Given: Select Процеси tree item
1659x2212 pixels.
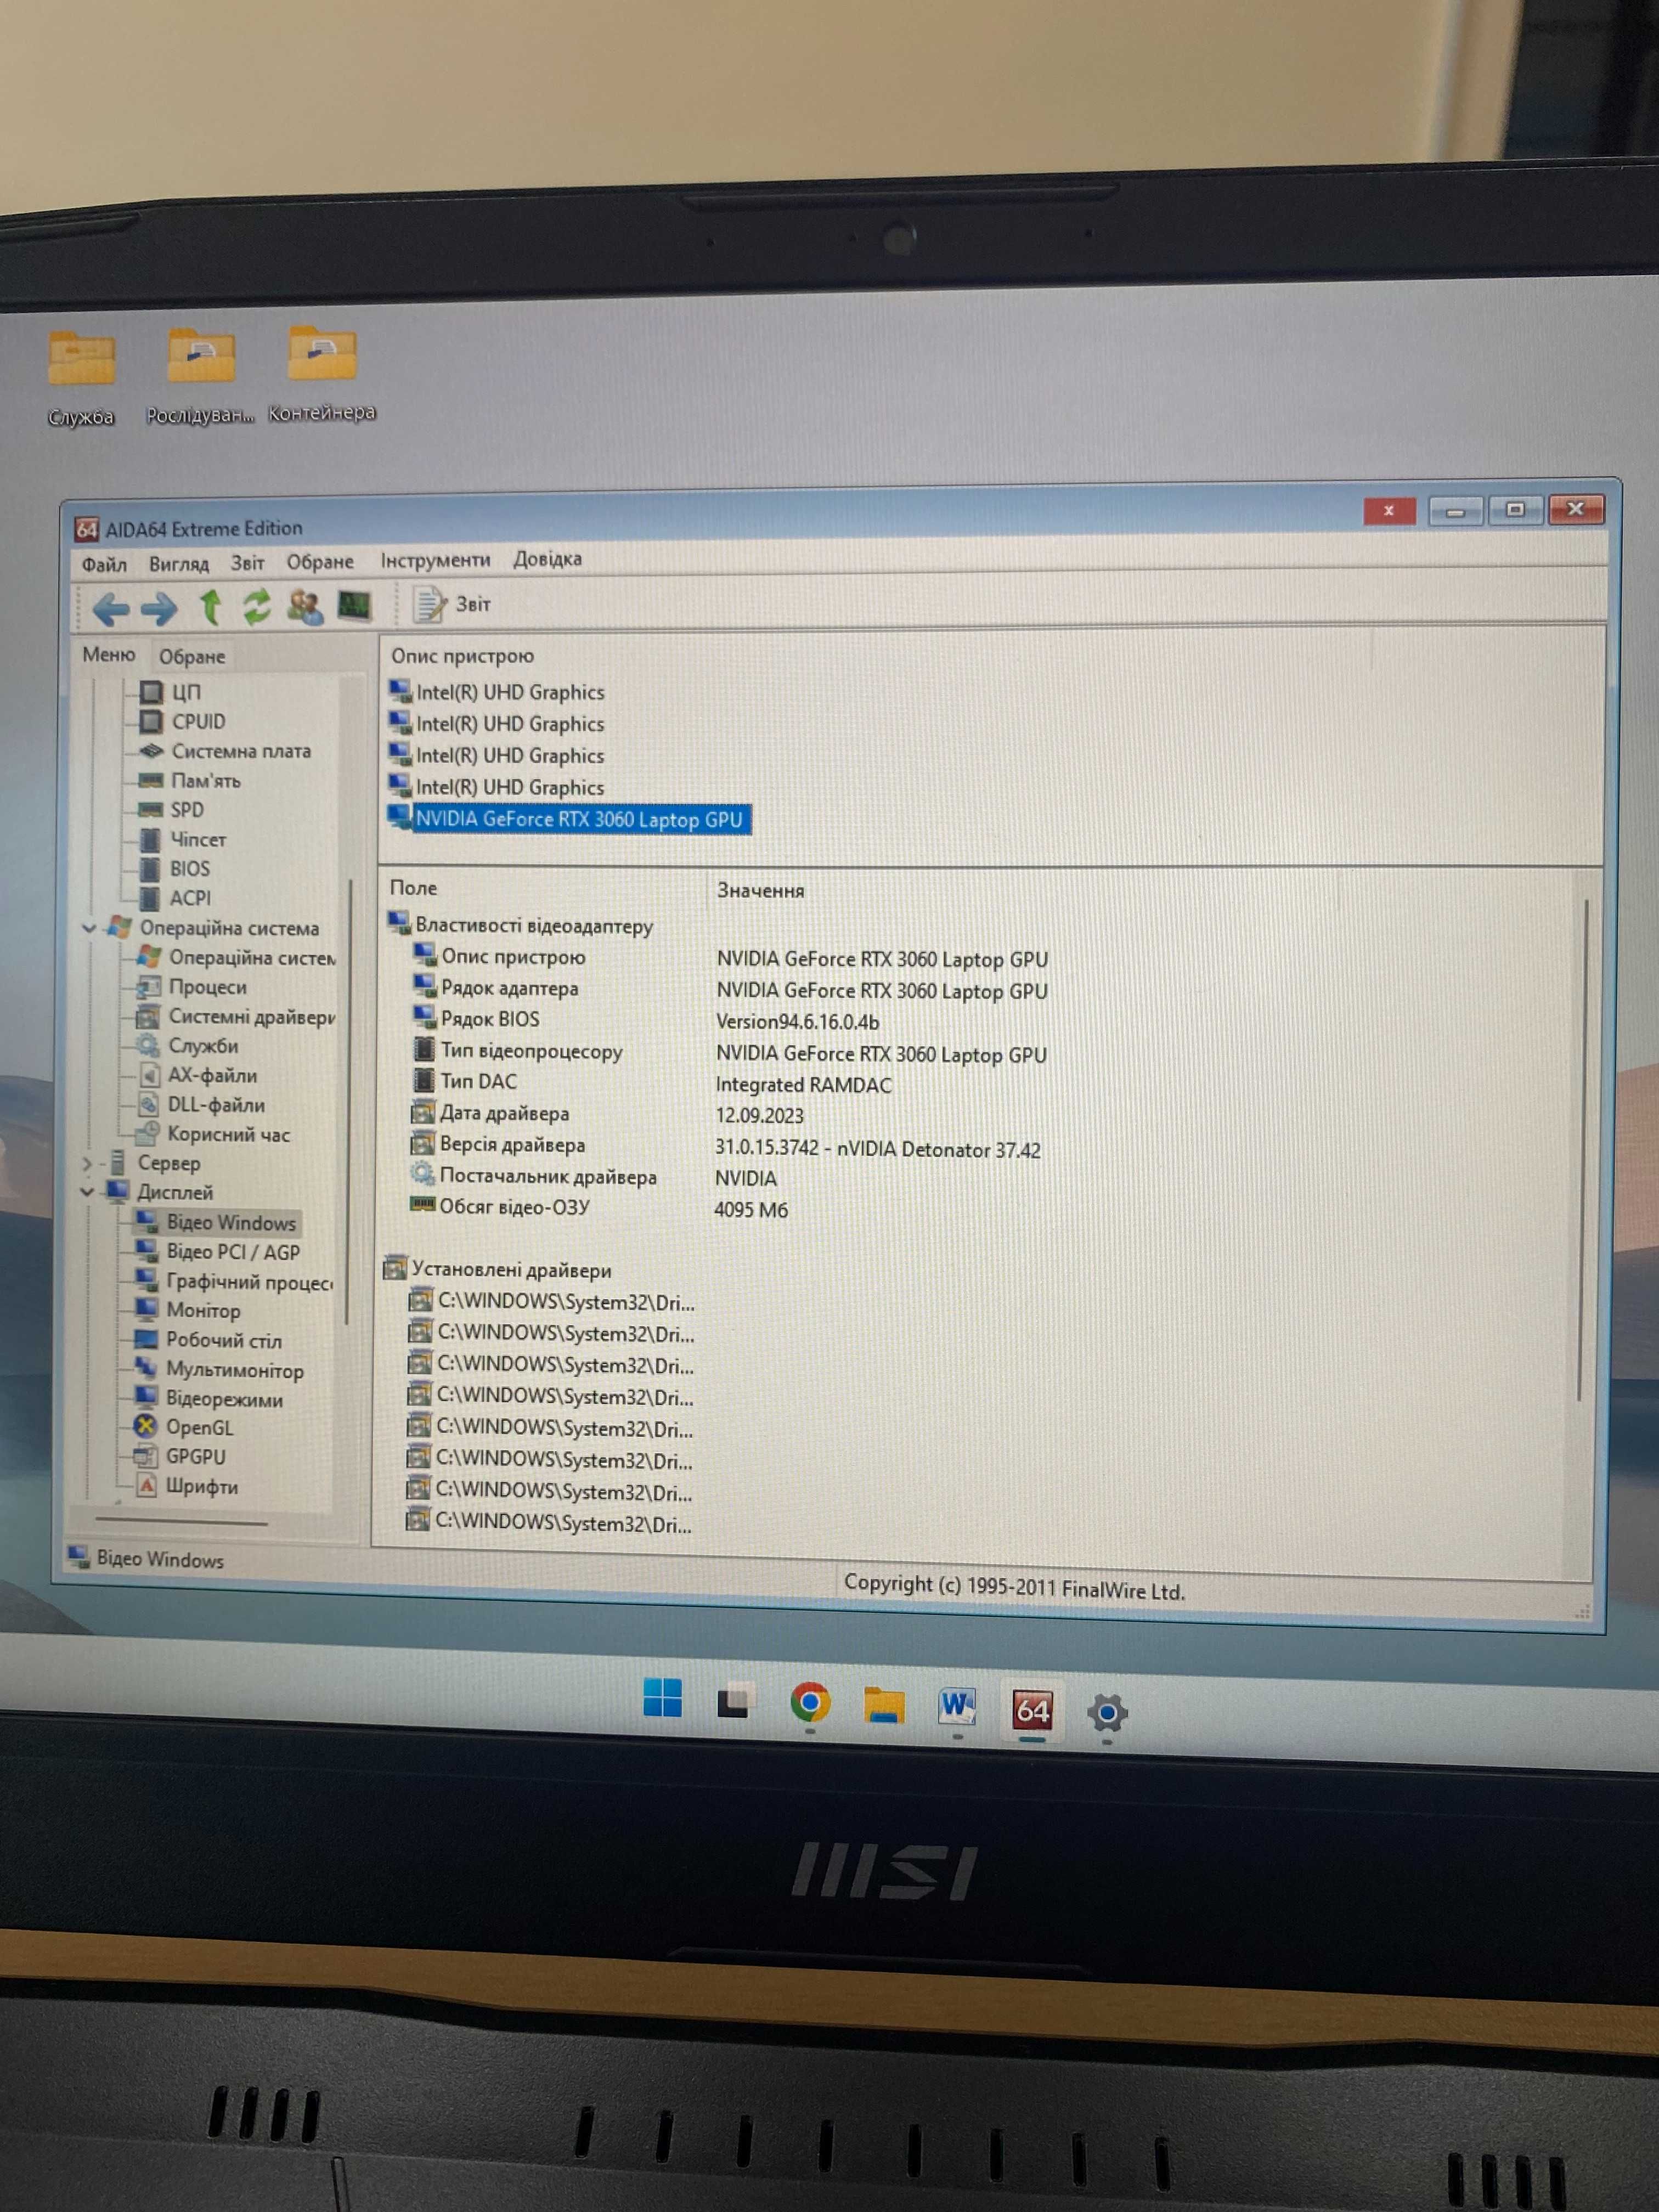Looking at the screenshot, I should point(192,987).
